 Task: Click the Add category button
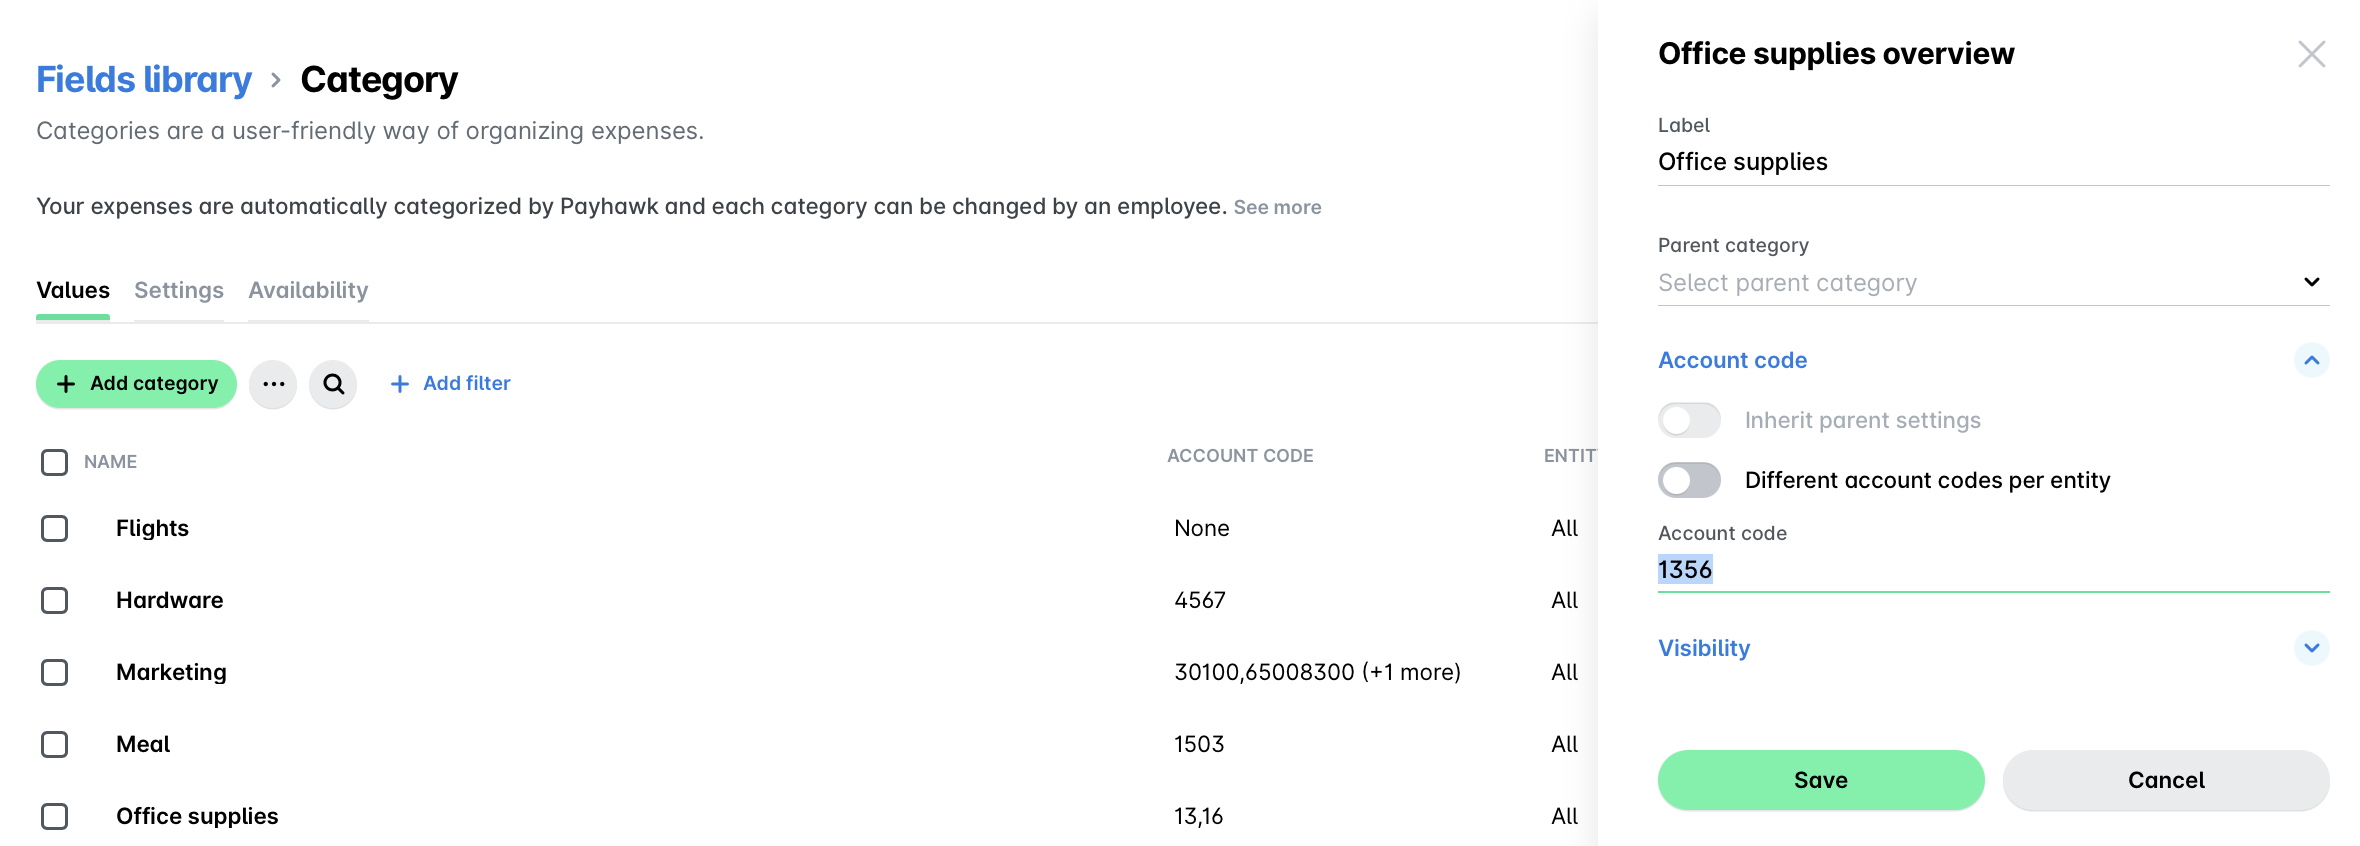136,384
